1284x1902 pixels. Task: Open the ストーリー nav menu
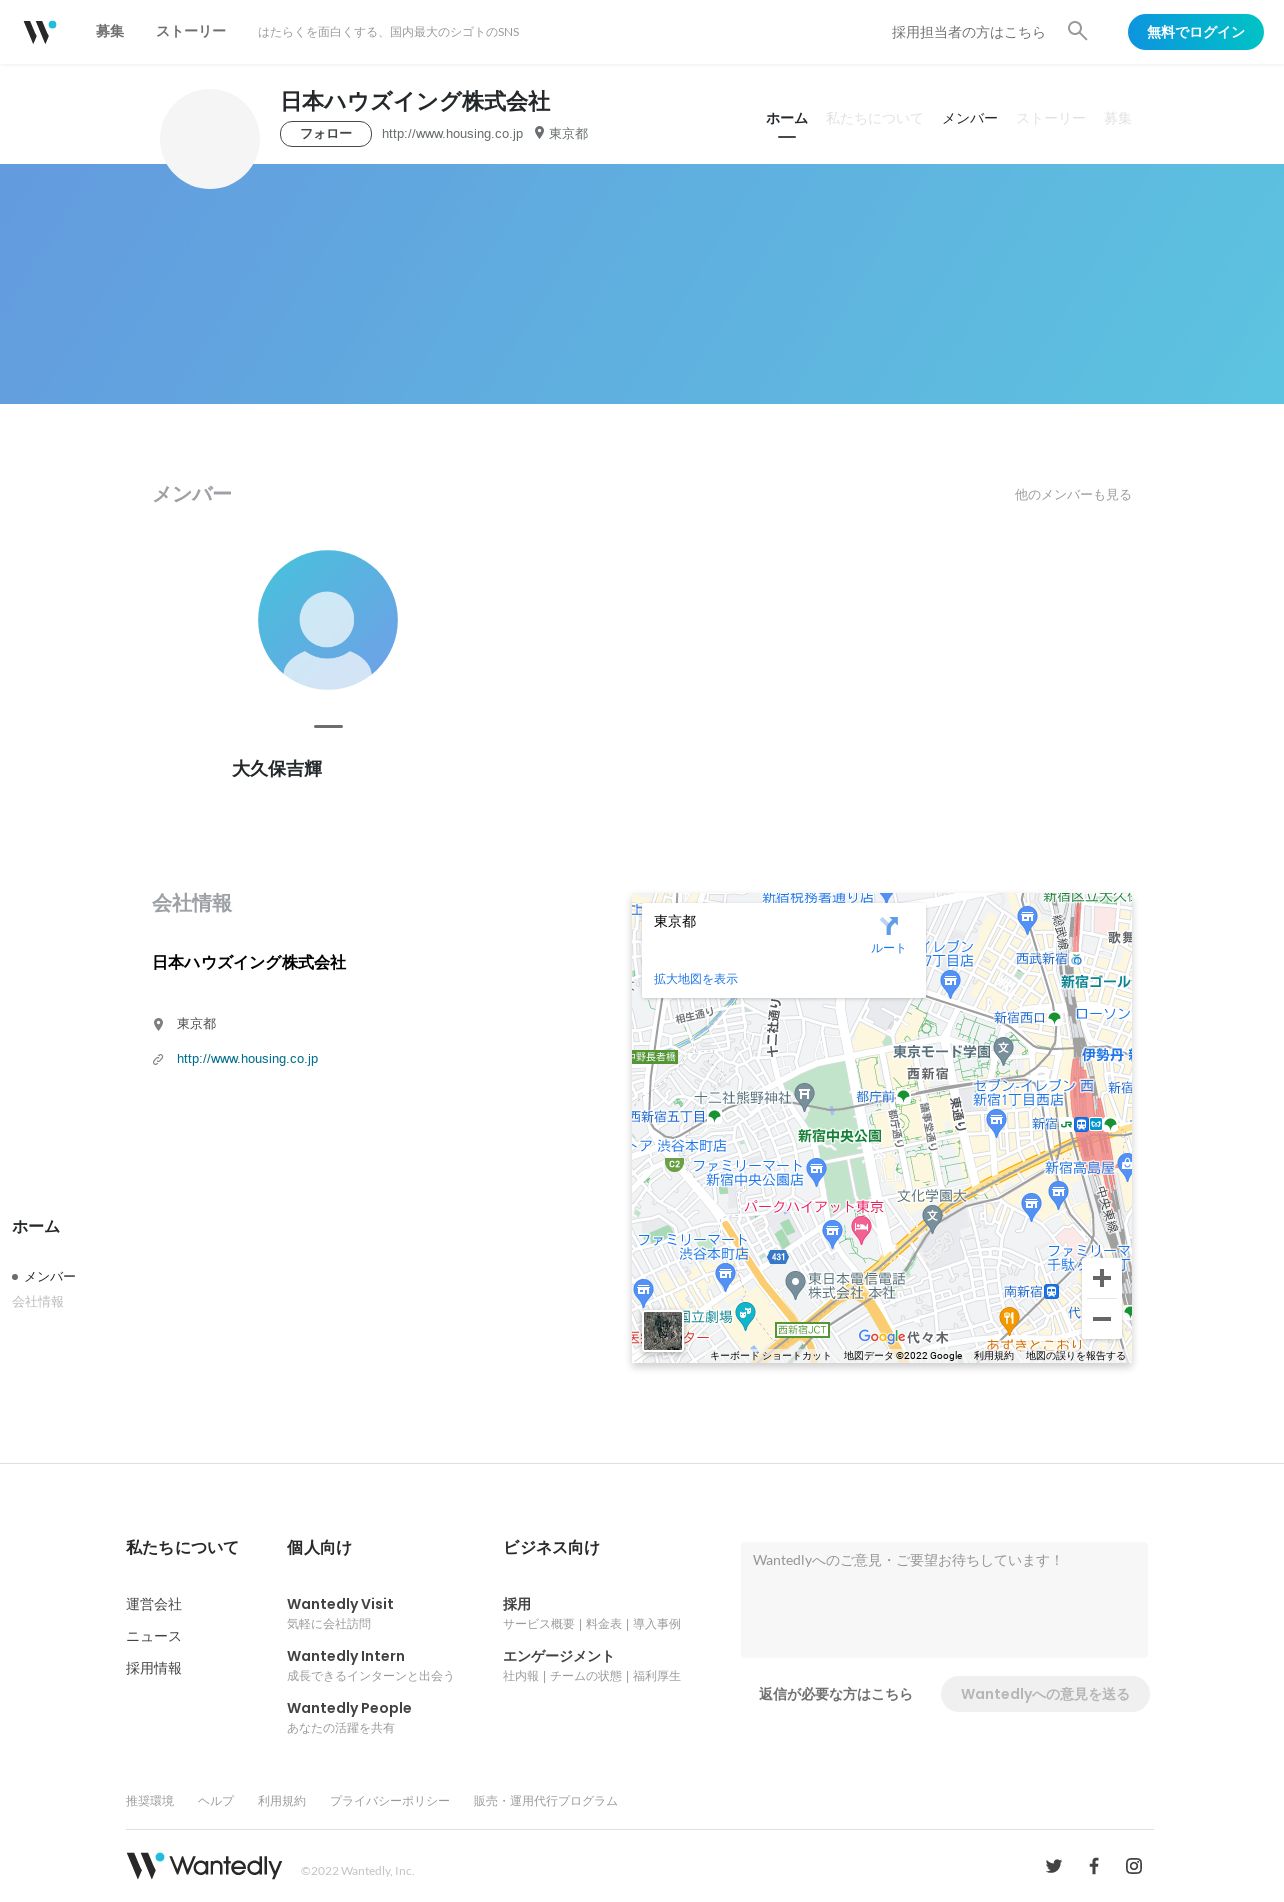(x=191, y=32)
